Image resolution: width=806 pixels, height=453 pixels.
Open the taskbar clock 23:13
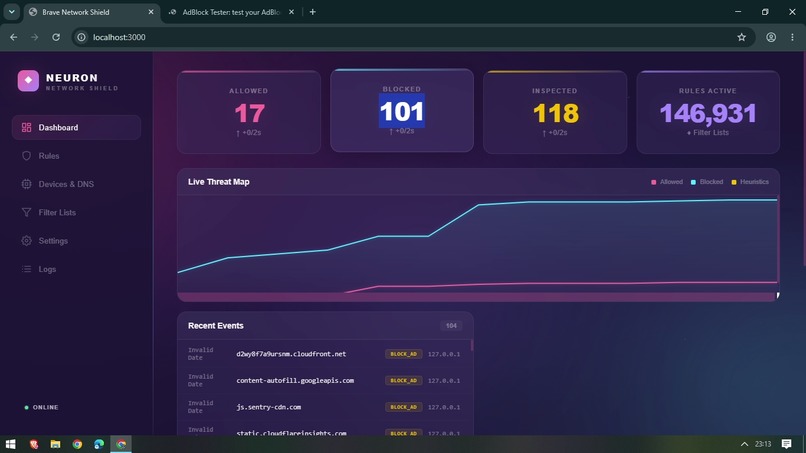tap(763, 444)
